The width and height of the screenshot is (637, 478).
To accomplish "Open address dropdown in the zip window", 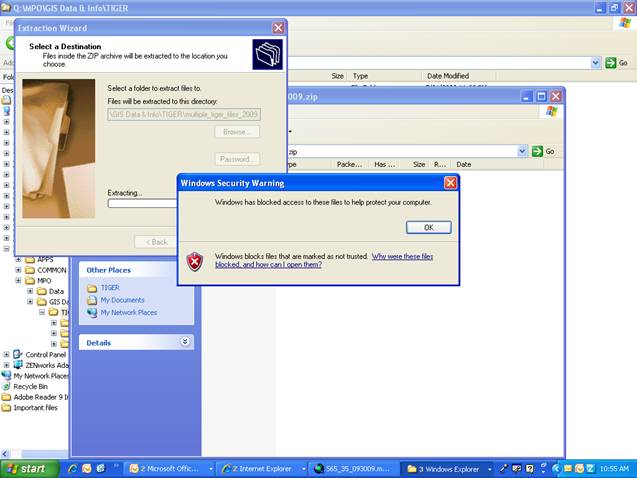I will (x=522, y=151).
